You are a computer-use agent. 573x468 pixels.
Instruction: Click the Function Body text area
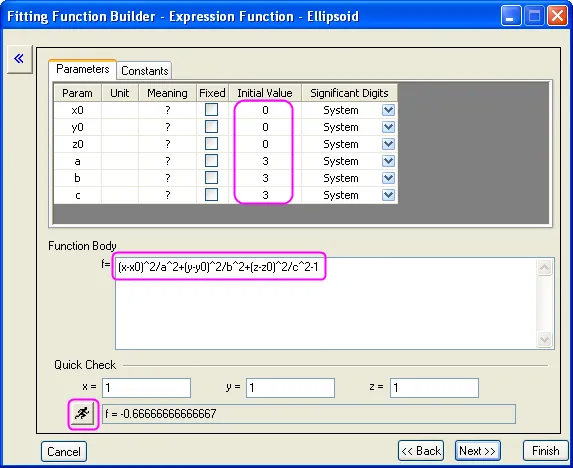point(326,303)
